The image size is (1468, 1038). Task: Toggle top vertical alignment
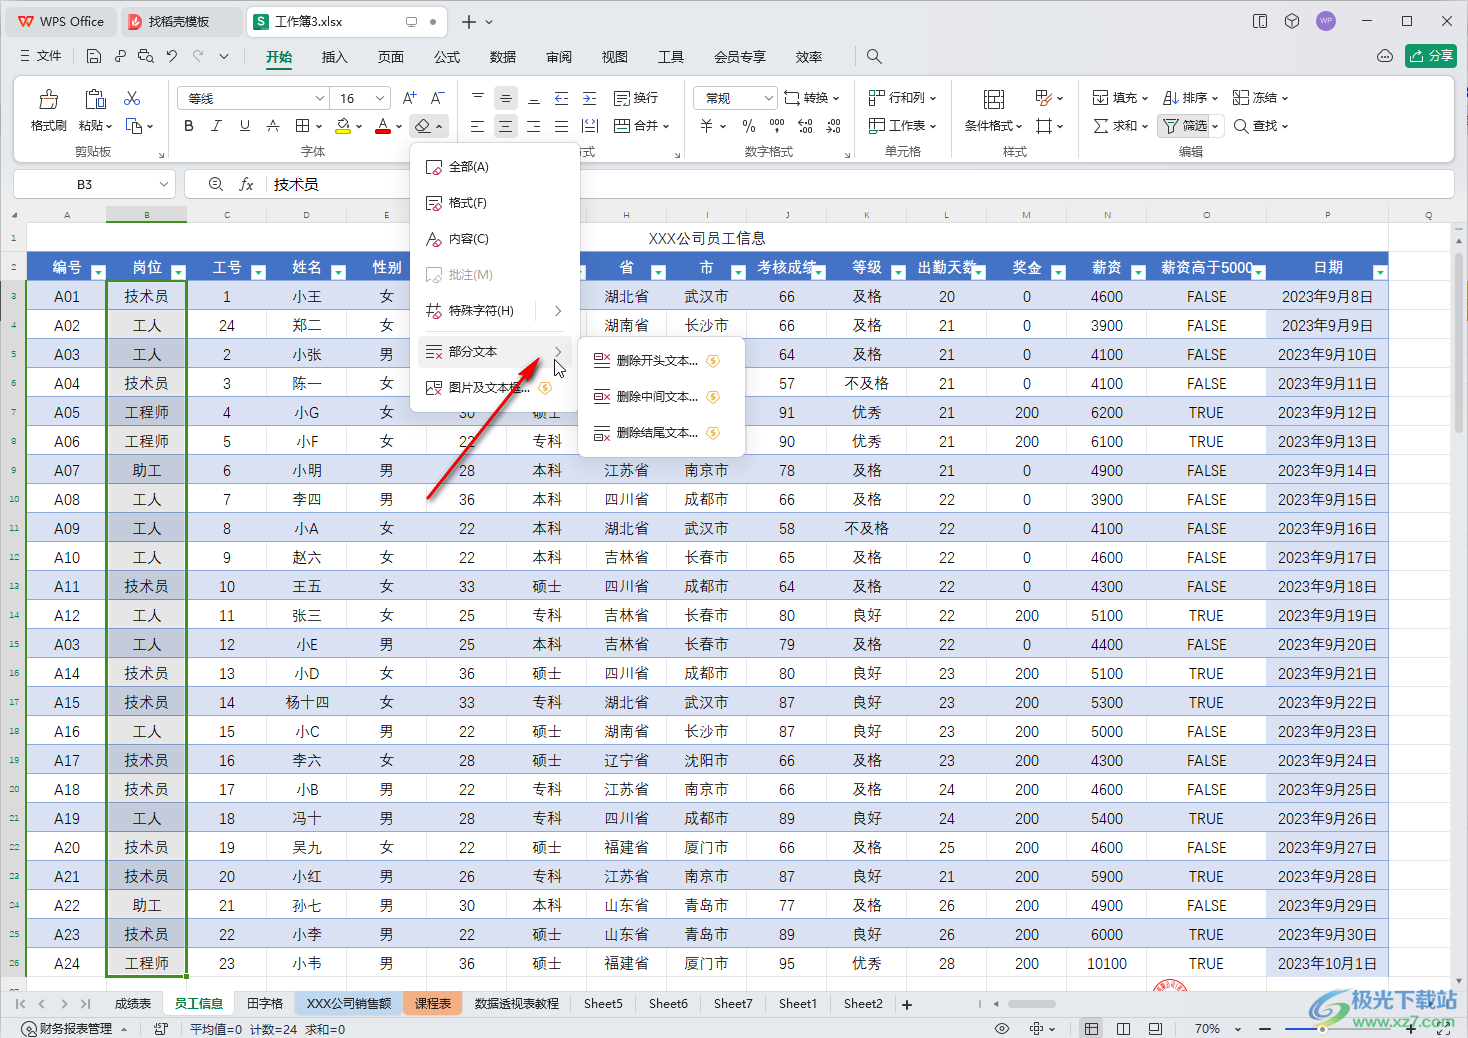(x=477, y=98)
